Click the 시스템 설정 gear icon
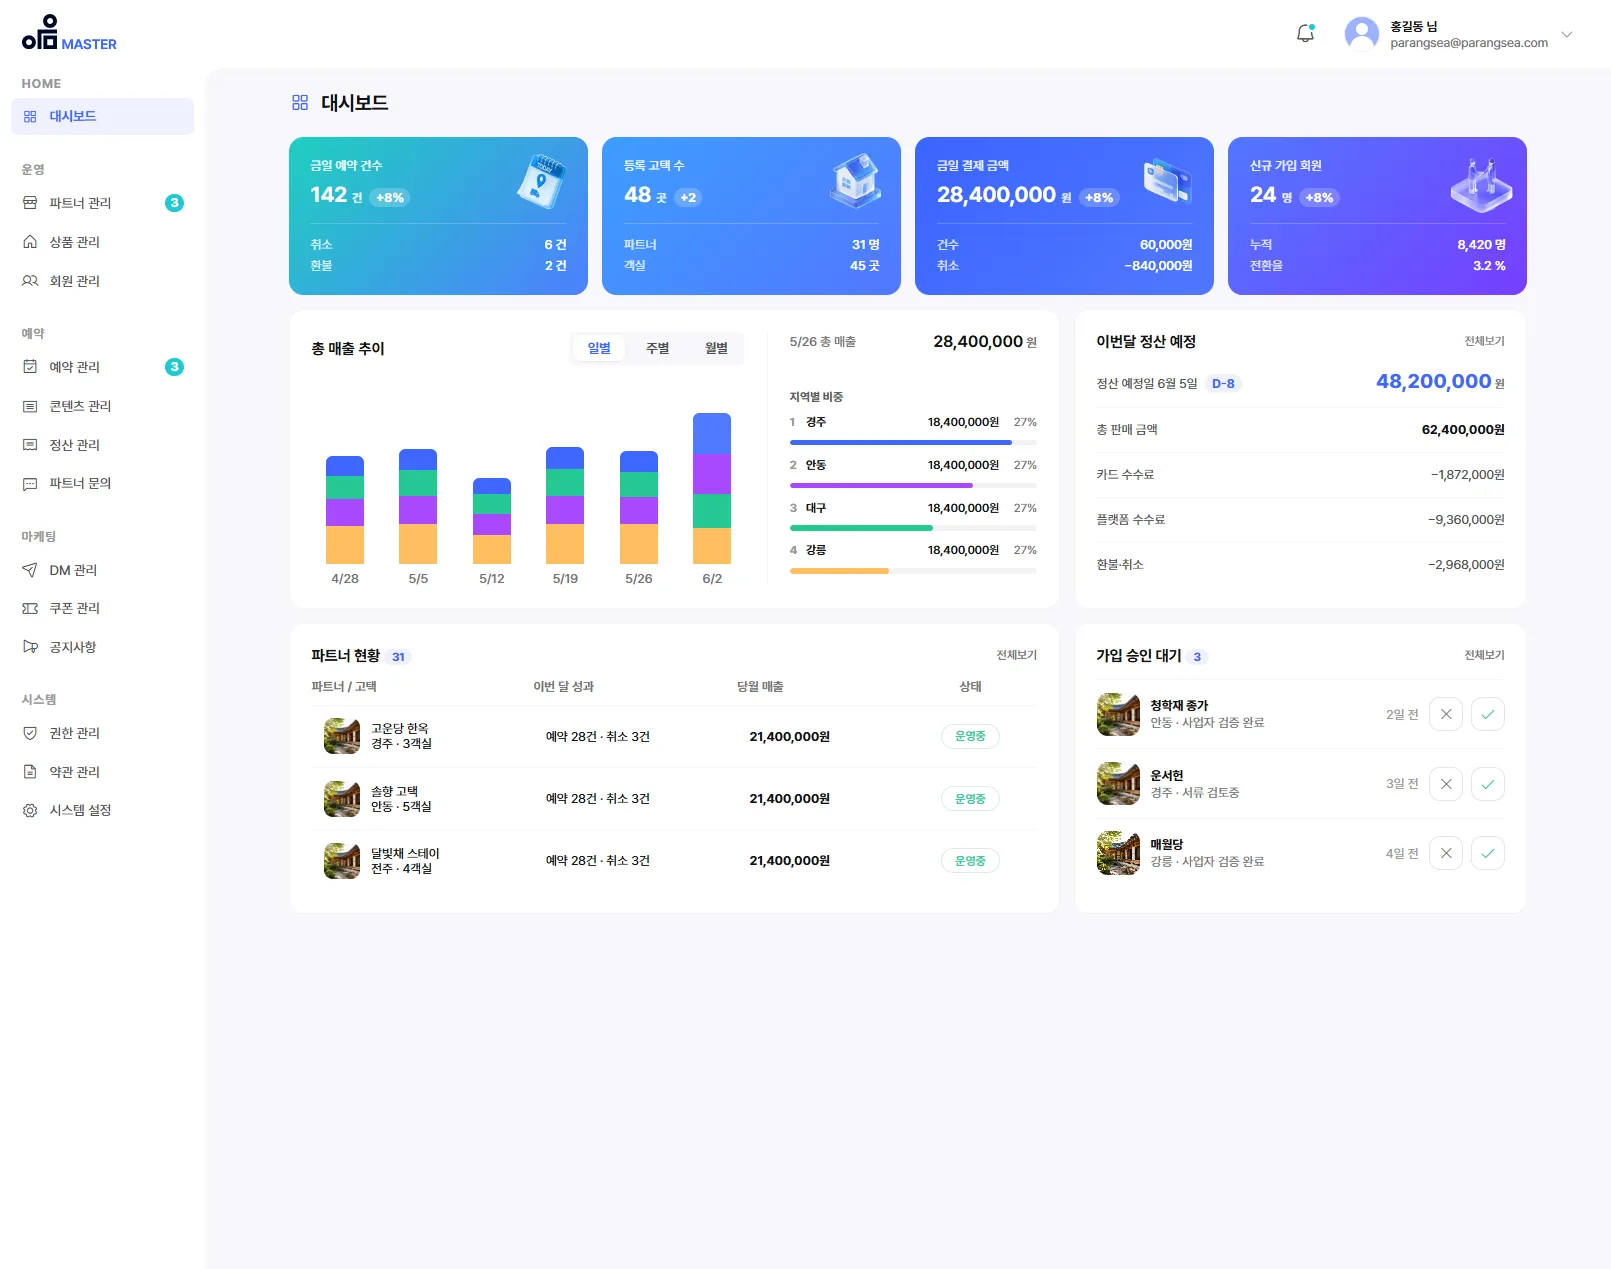Viewport: 1611px width, 1269px height. (30, 810)
